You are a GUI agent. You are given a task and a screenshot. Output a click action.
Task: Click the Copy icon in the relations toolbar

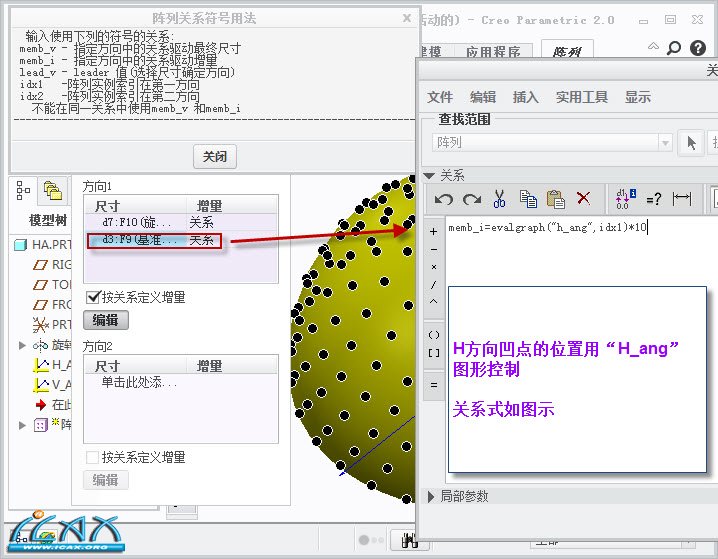pos(528,199)
